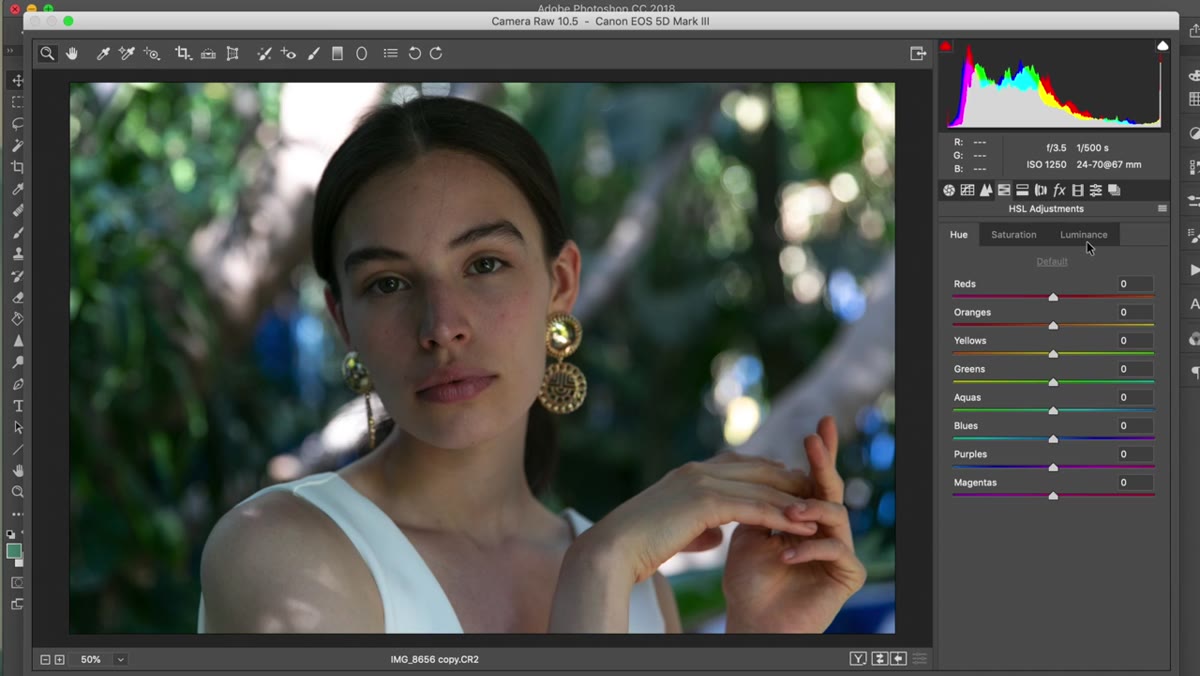The height and width of the screenshot is (676, 1200).
Task: Open the Snapshots panel tab
Action: 1114,190
